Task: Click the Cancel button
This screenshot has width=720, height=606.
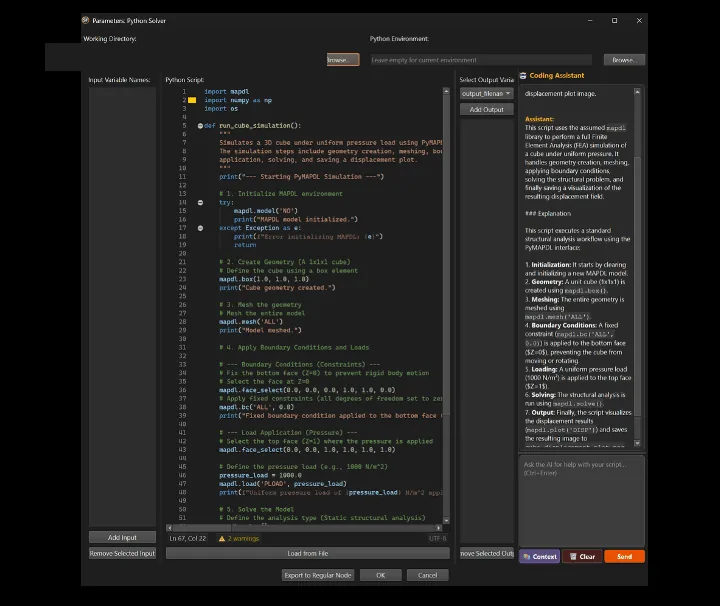Action: click(x=428, y=576)
